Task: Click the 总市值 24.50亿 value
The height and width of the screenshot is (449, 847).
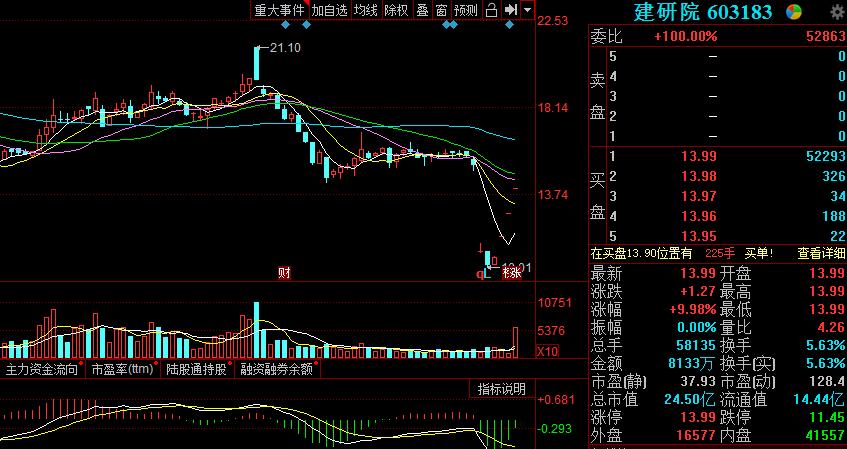Action: (690, 399)
